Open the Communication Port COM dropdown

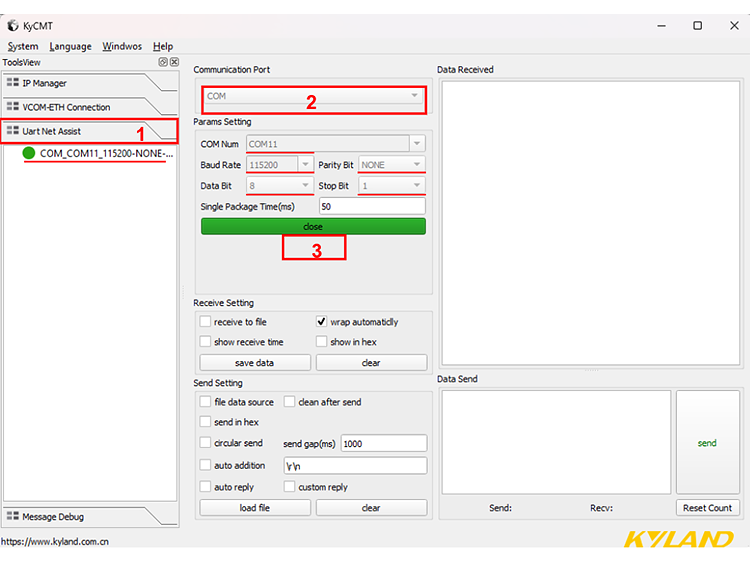click(314, 96)
